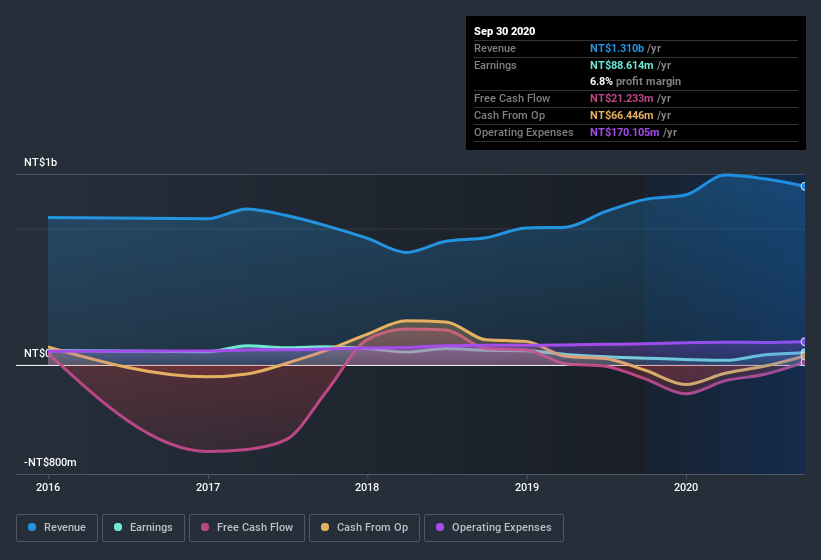Select the 2020 x-axis label
The height and width of the screenshot is (560, 821).
tap(686, 487)
